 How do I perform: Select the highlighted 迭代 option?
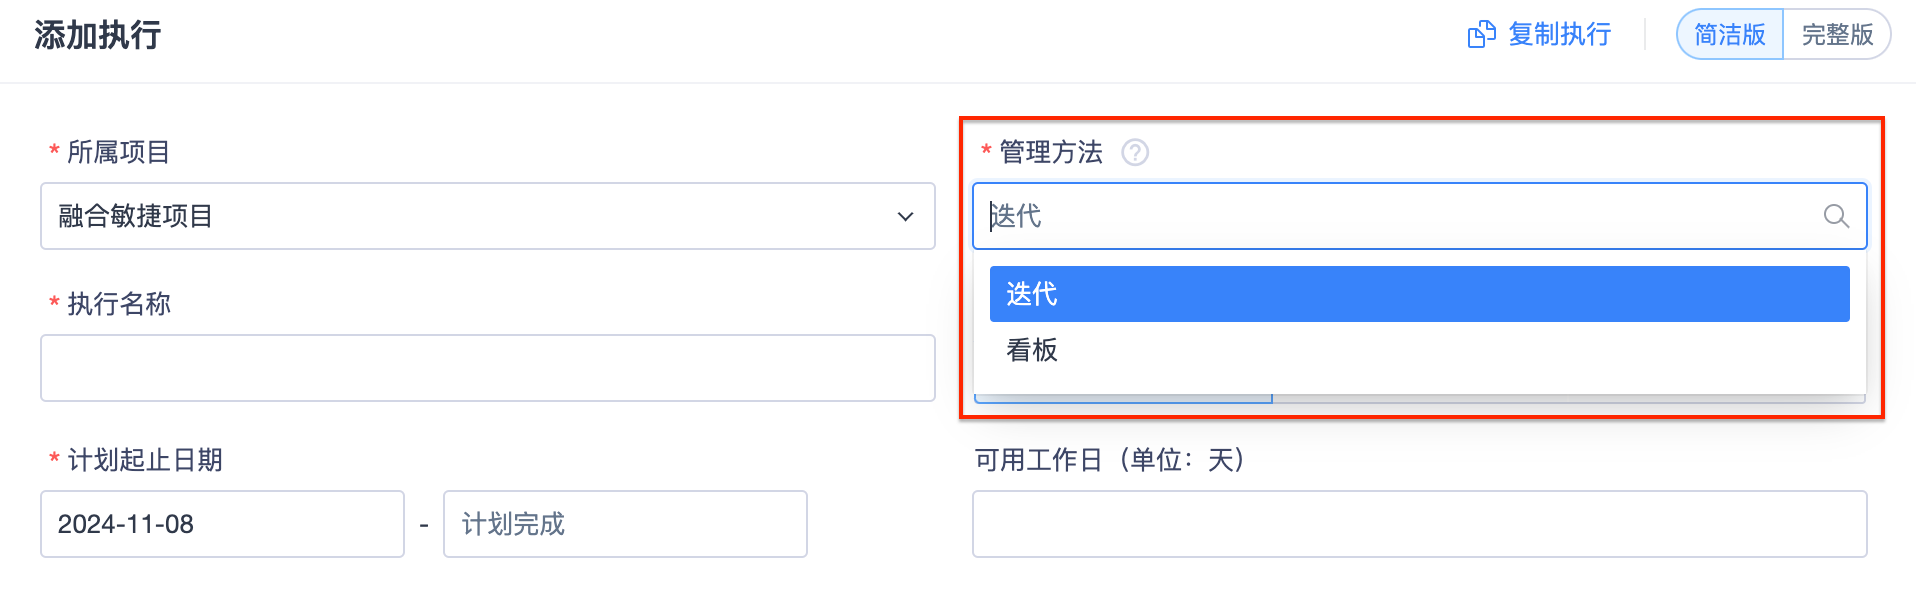[1420, 294]
